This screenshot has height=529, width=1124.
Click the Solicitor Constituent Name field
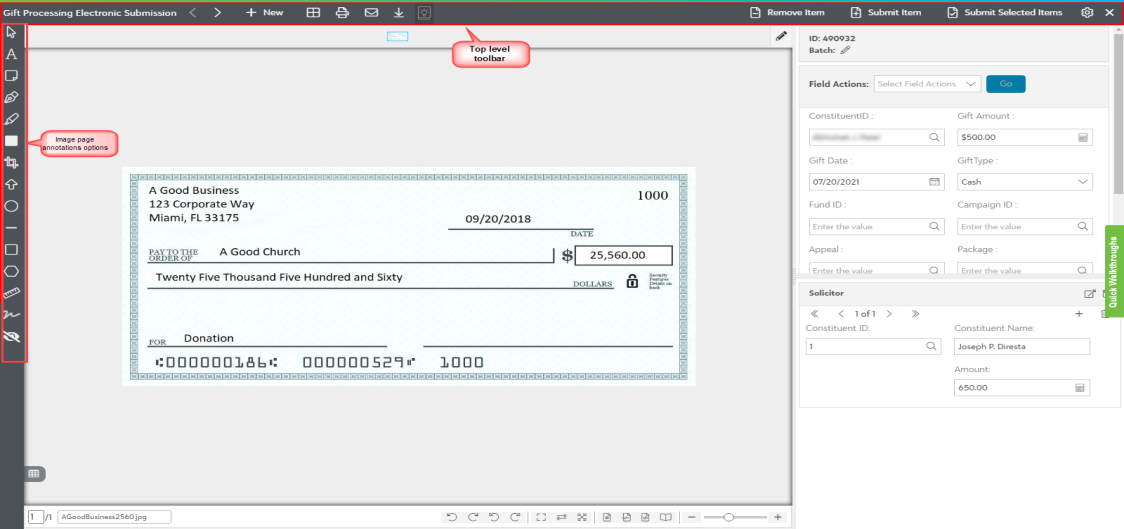(1021, 347)
